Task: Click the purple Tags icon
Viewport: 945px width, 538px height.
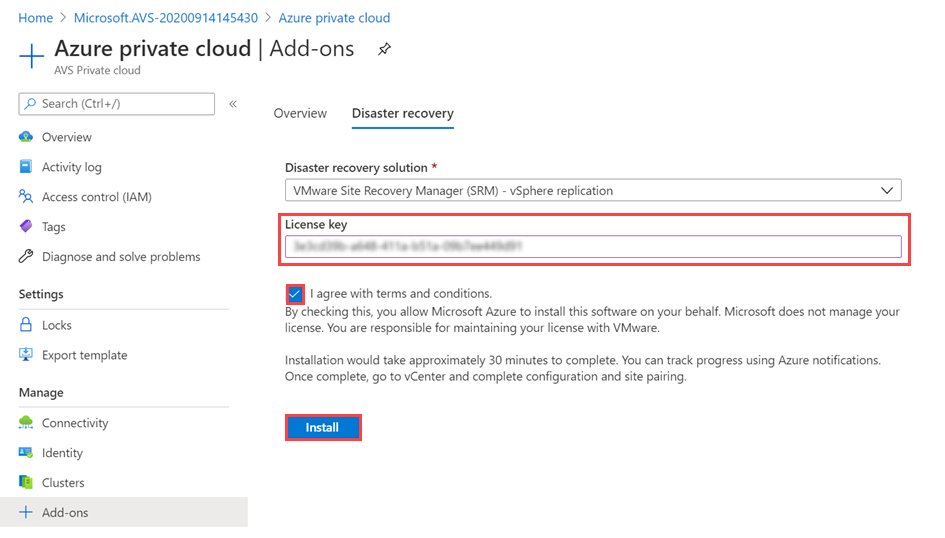Action: tap(26, 227)
